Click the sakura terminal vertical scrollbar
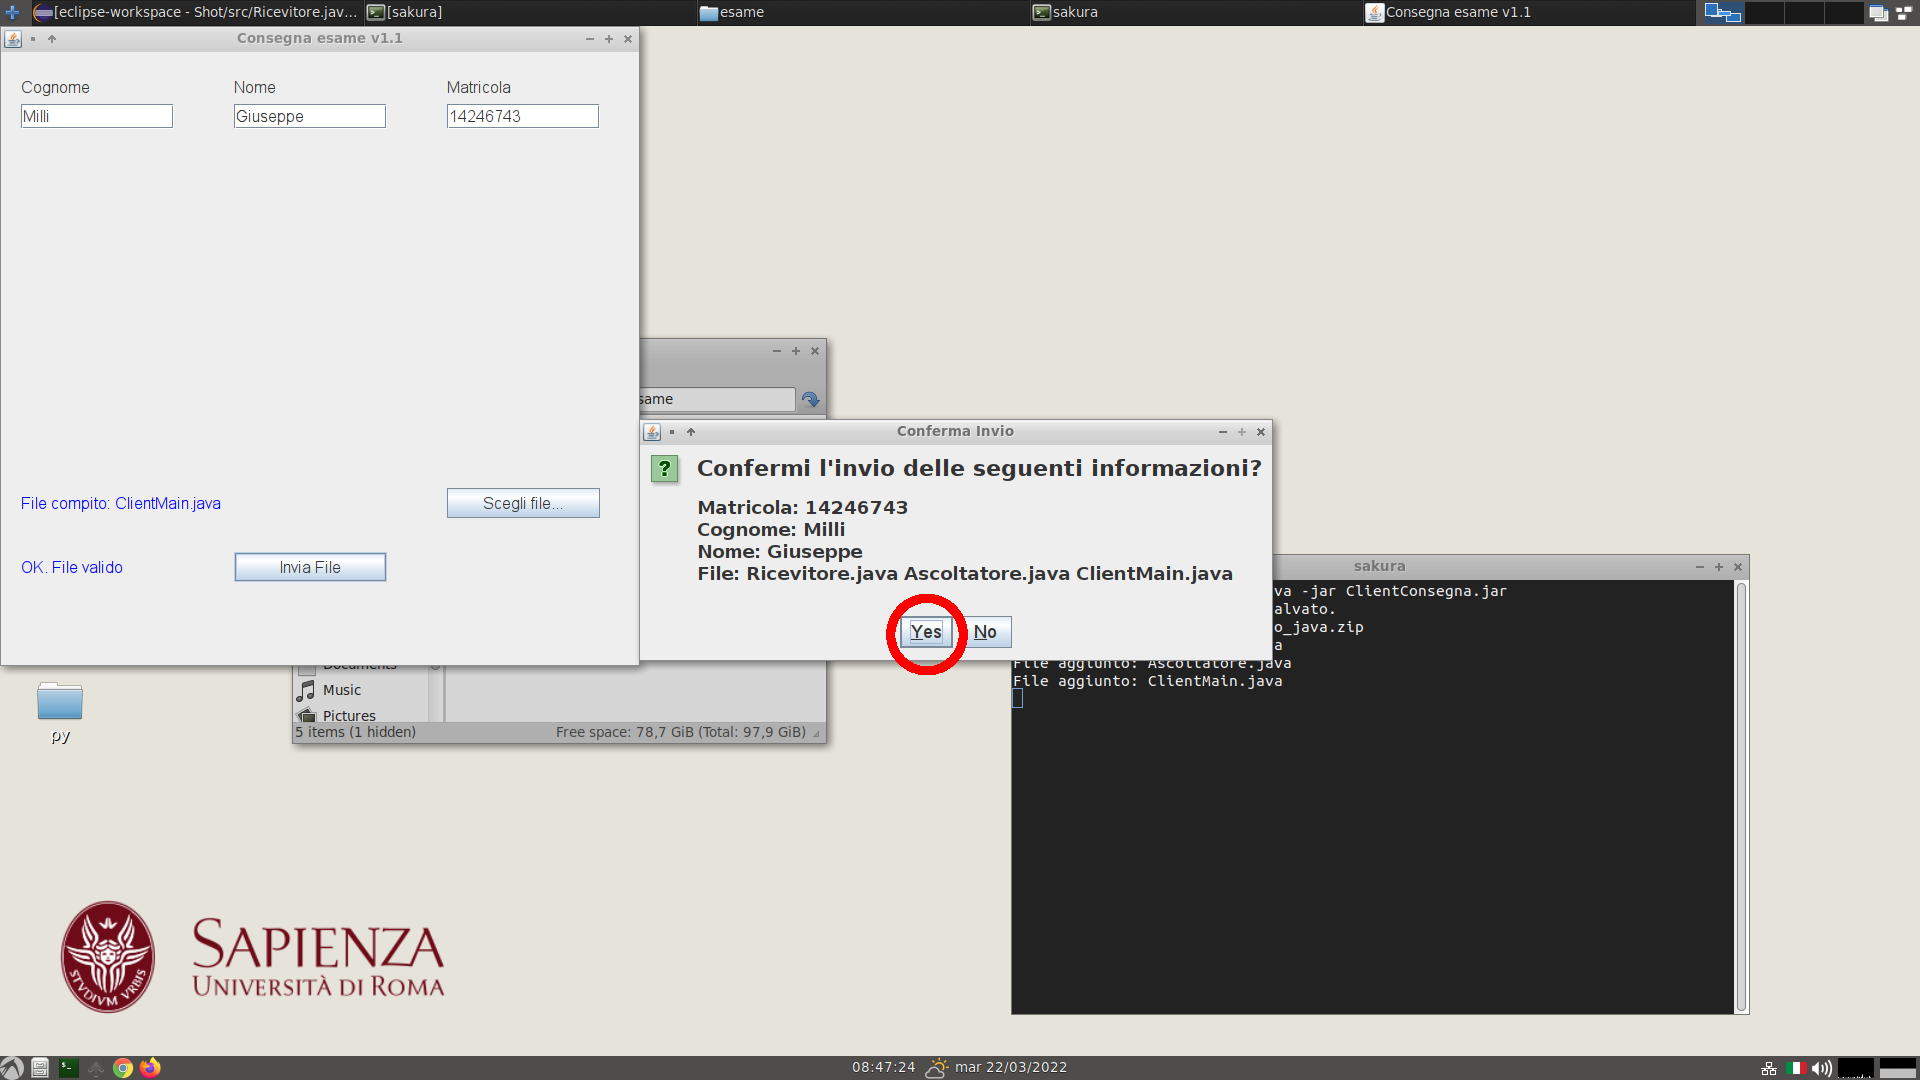This screenshot has width=1920, height=1080. point(1741,795)
